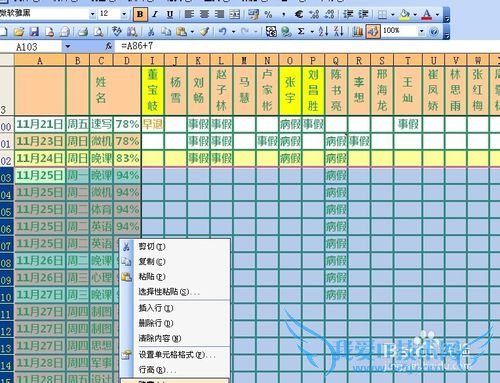
Task: Cut selection using toolbar scissors
Action: point(151,32)
